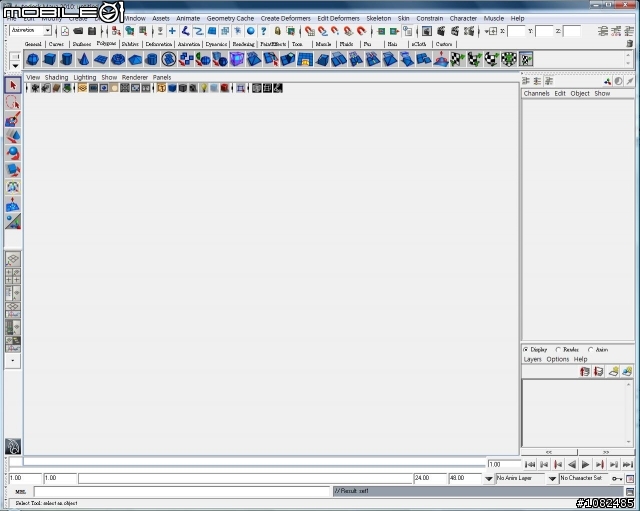Open the Create Deformers menu
The image size is (640, 511).
(x=285, y=18)
